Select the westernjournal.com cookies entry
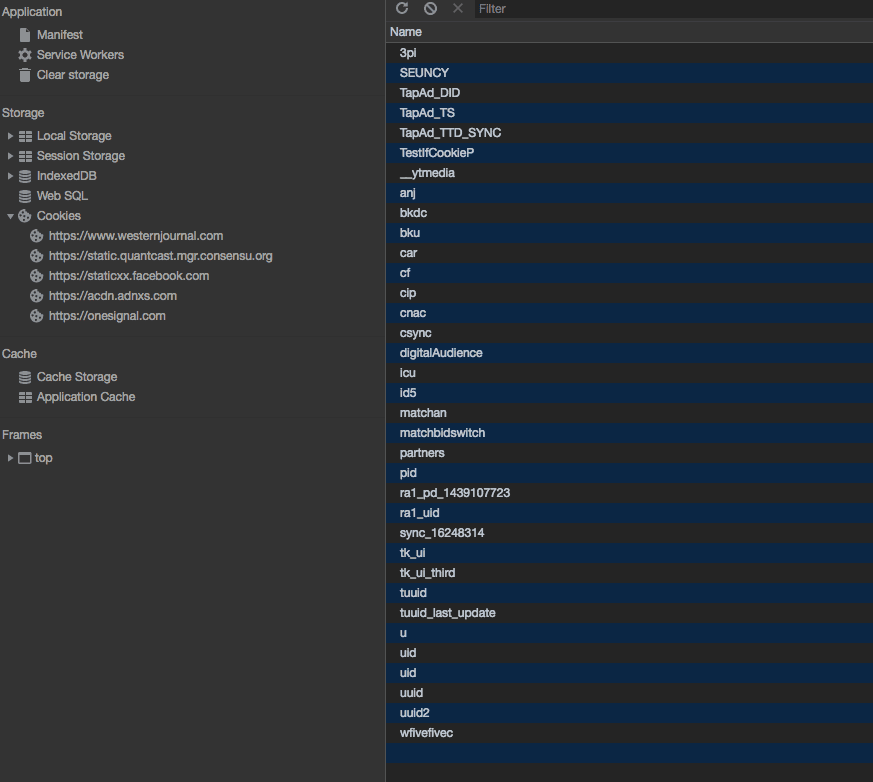Image resolution: width=873 pixels, height=782 pixels. (x=136, y=236)
